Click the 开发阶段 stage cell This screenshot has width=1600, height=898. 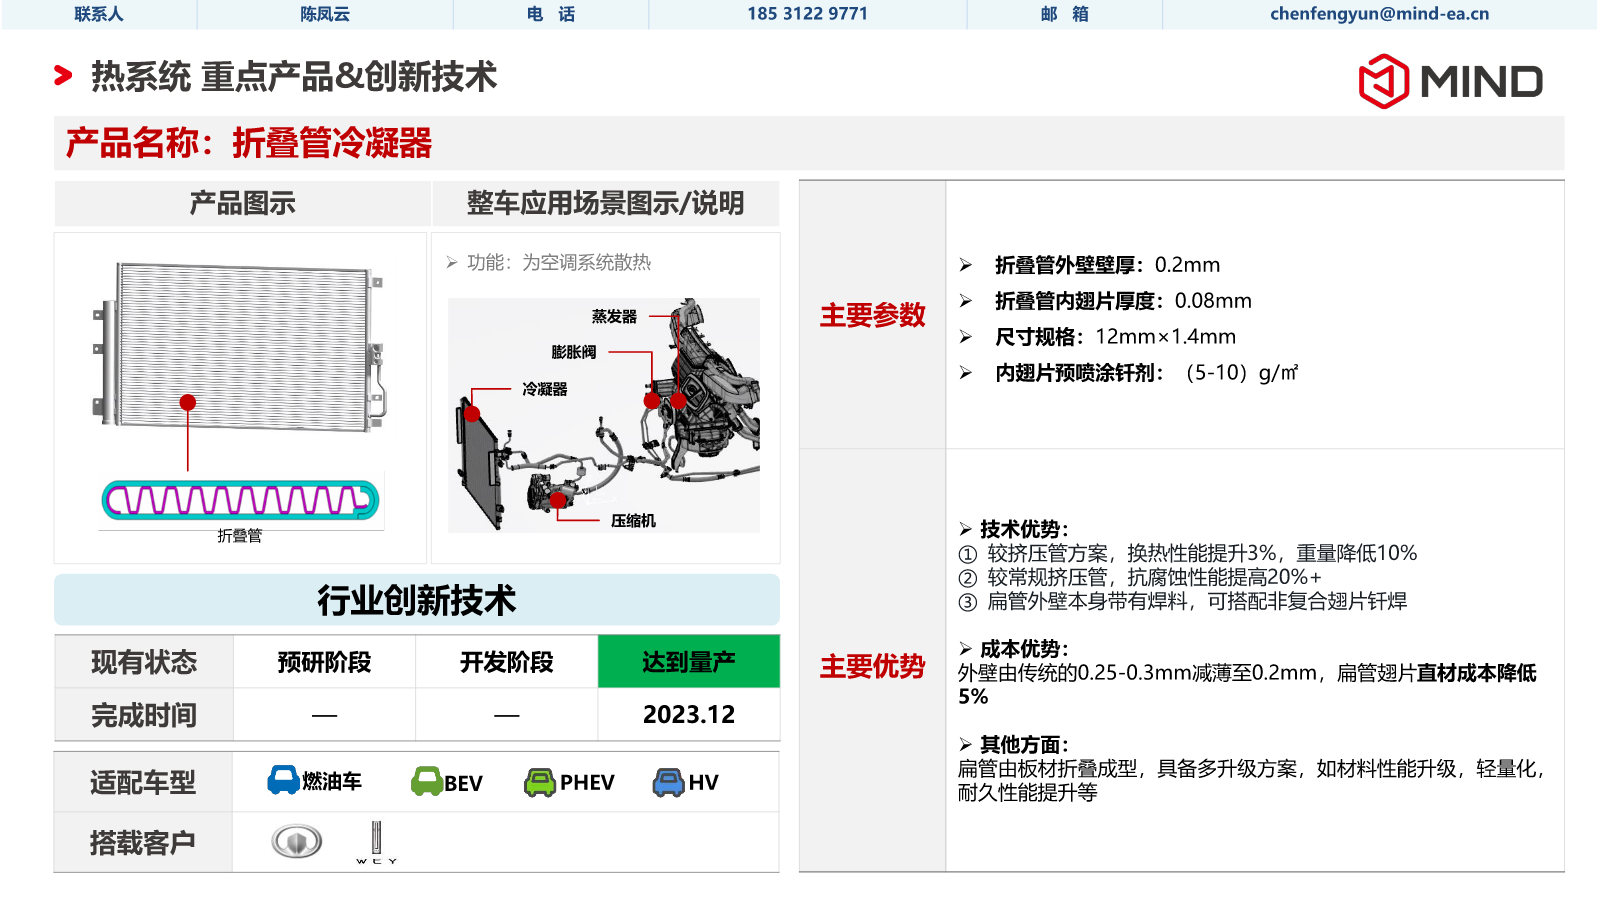[x=506, y=662]
